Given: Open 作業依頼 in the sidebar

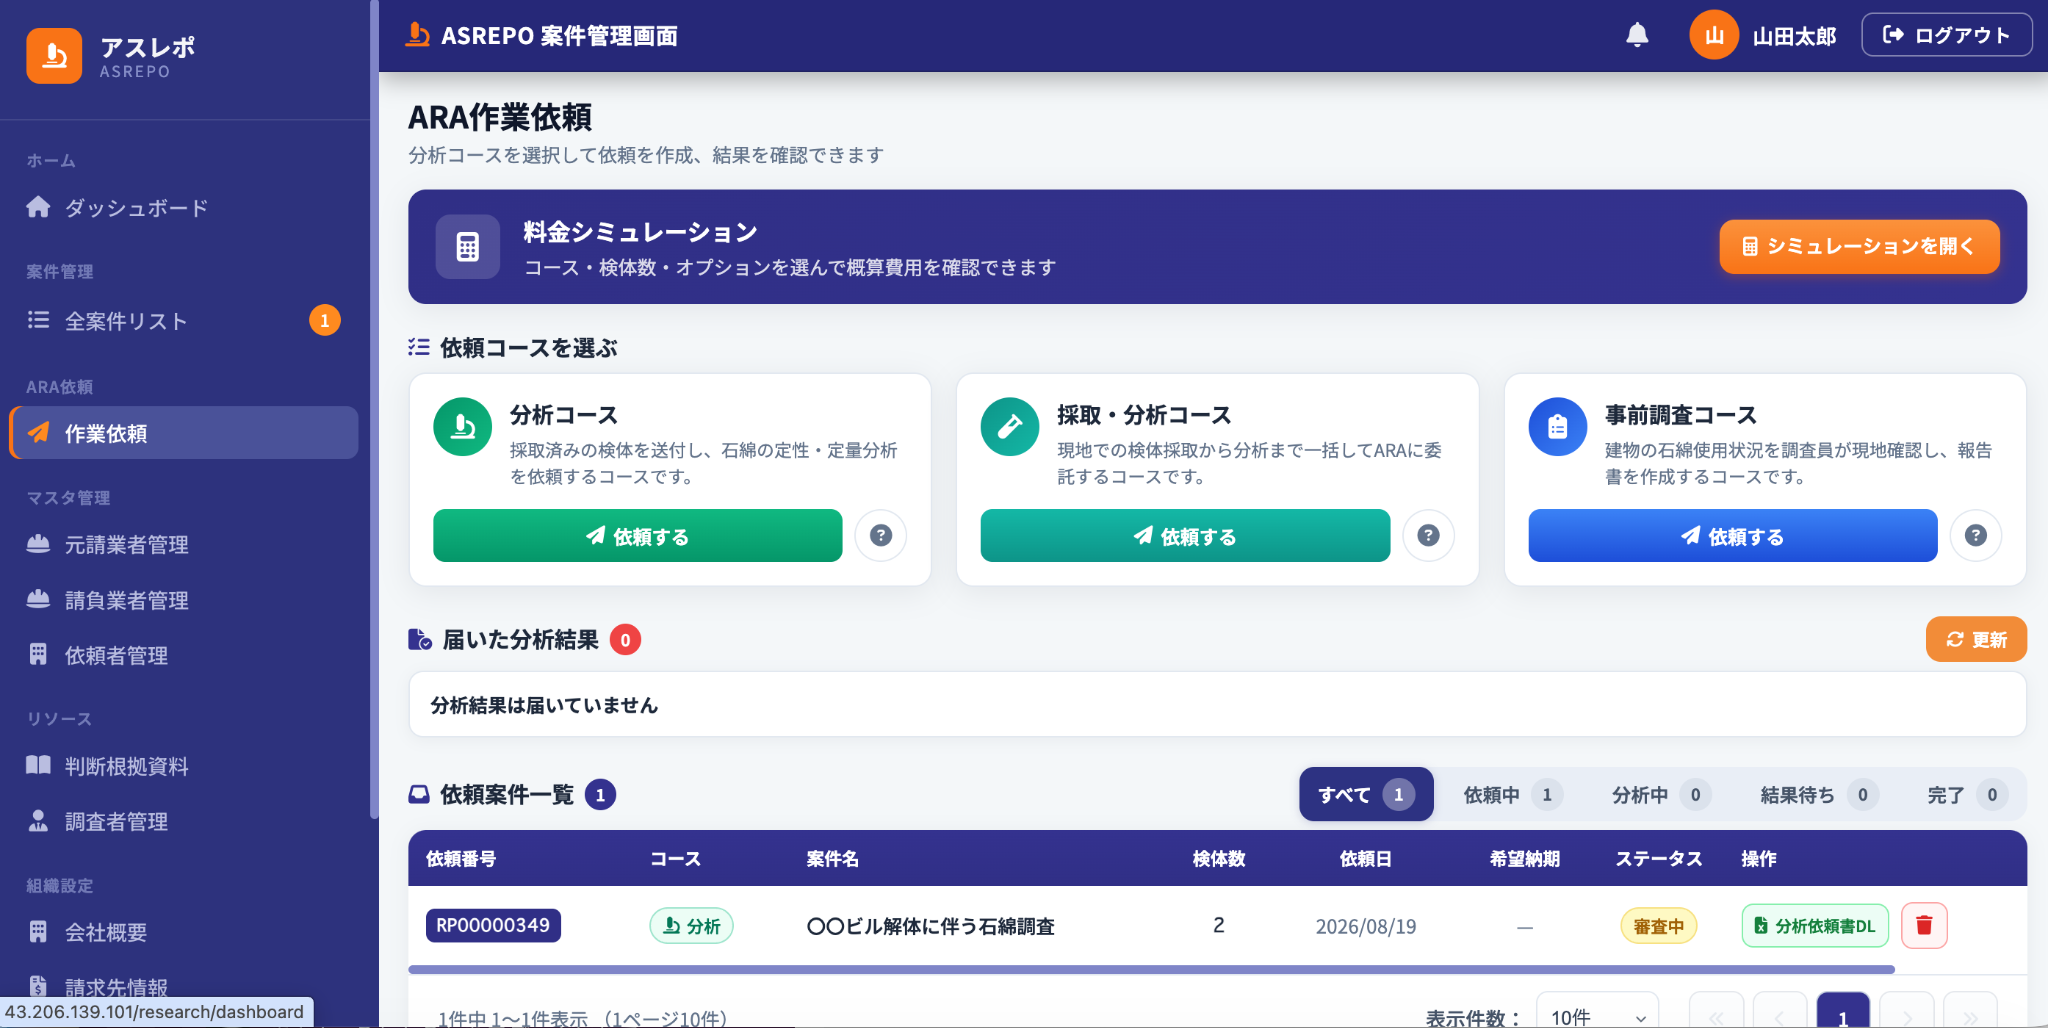Looking at the screenshot, I should (x=184, y=433).
